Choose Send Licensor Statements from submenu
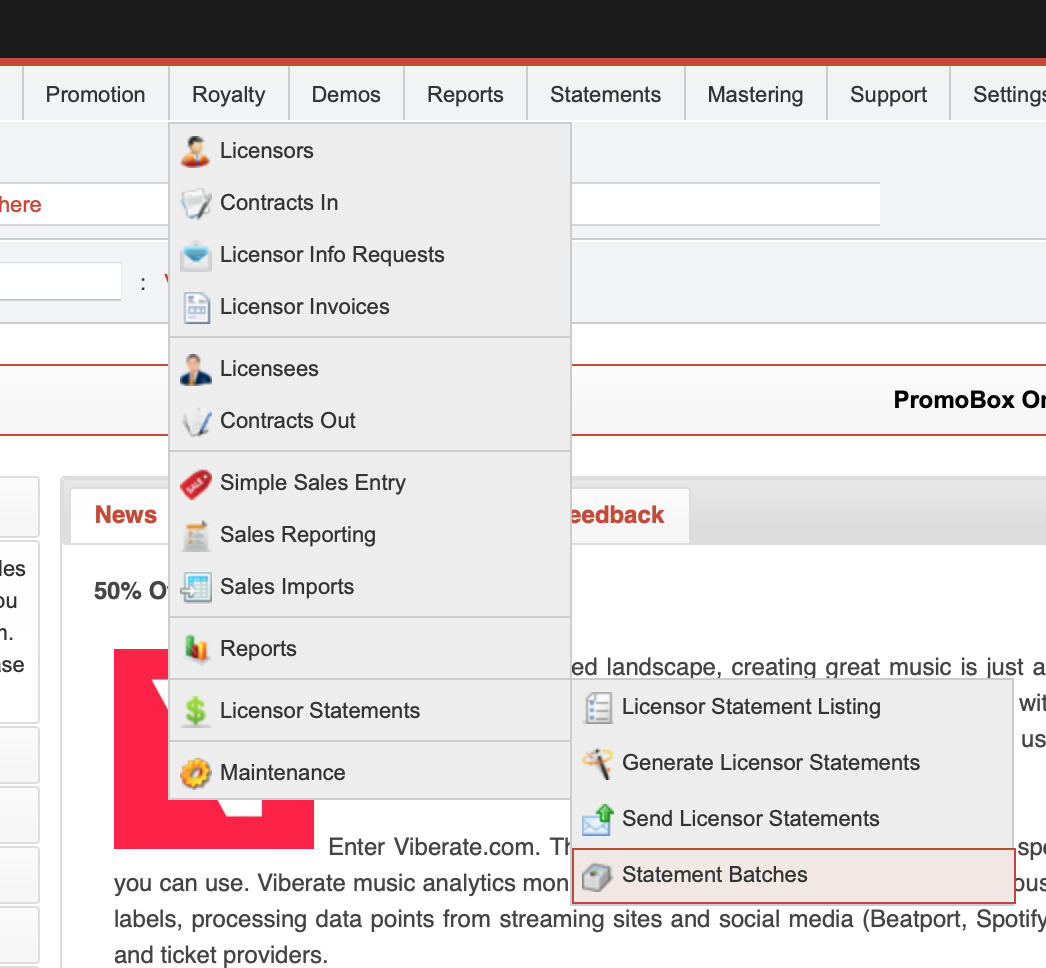This screenshot has width=1046, height=968. click(750, 819)
